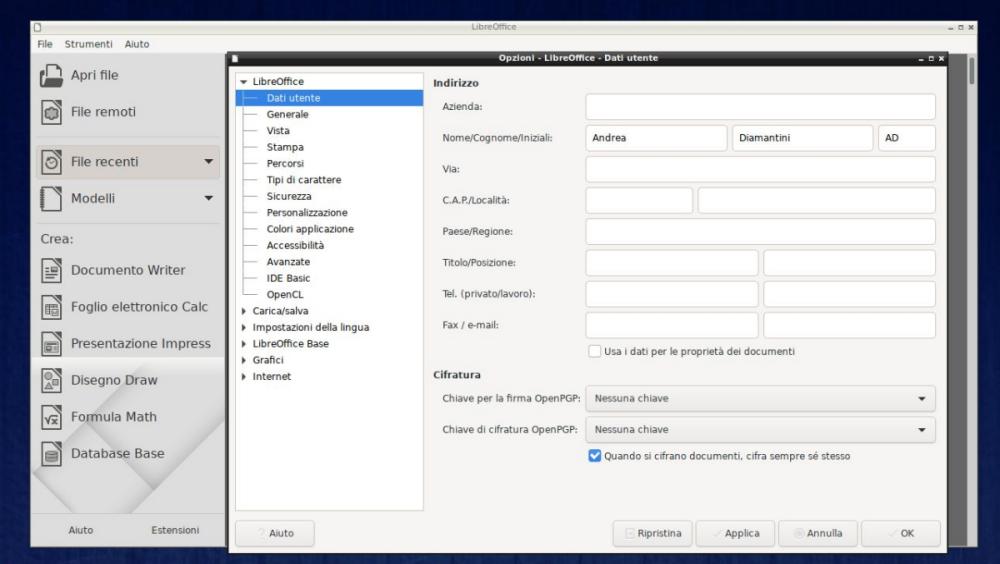Select Colori applicazione in options tree
Image resolution: width=1000 pixels, height=564 pixels.
point(309,229)
